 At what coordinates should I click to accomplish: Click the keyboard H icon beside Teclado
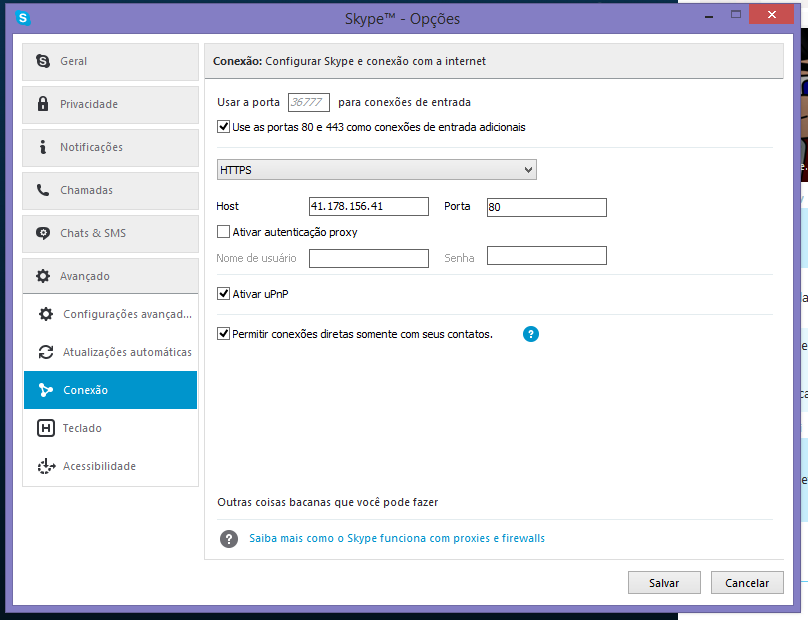(x=46, y=428)
